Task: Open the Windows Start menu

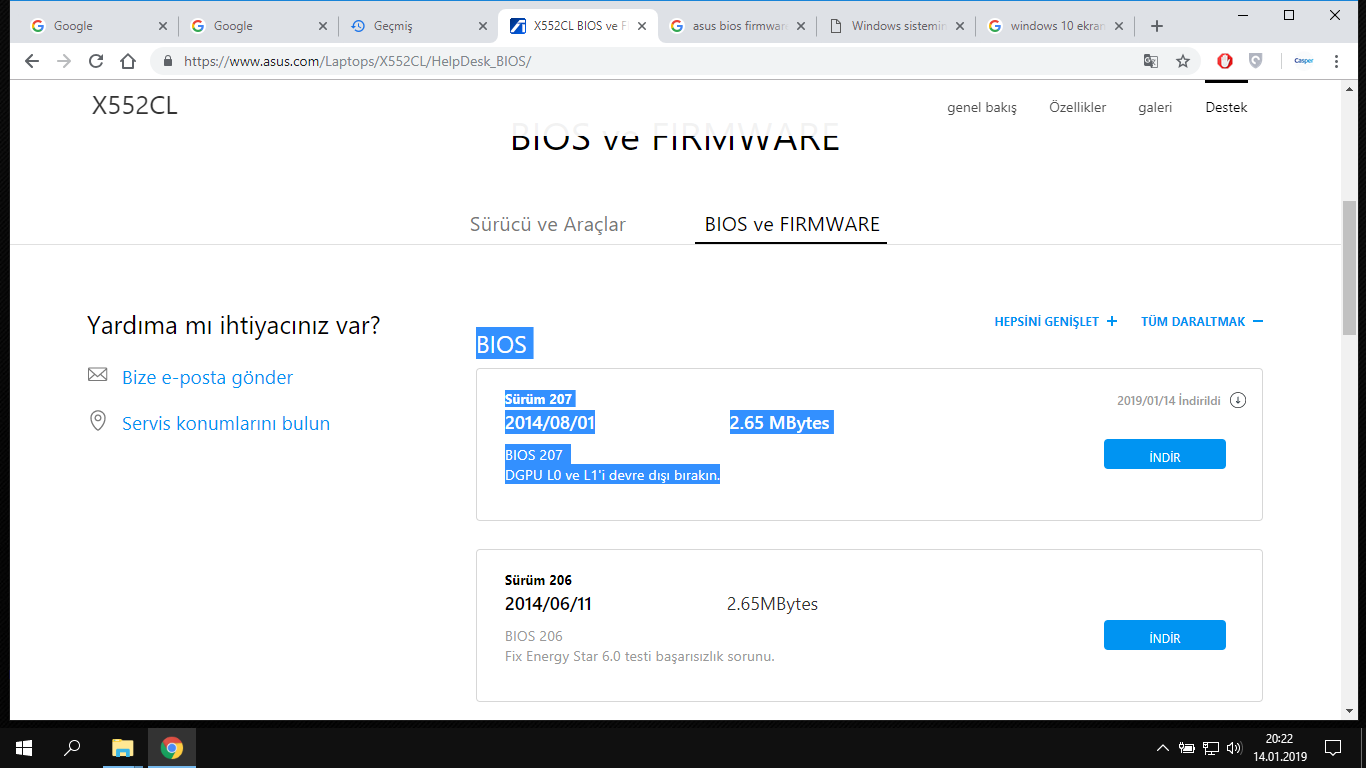Action: [24, 748]
